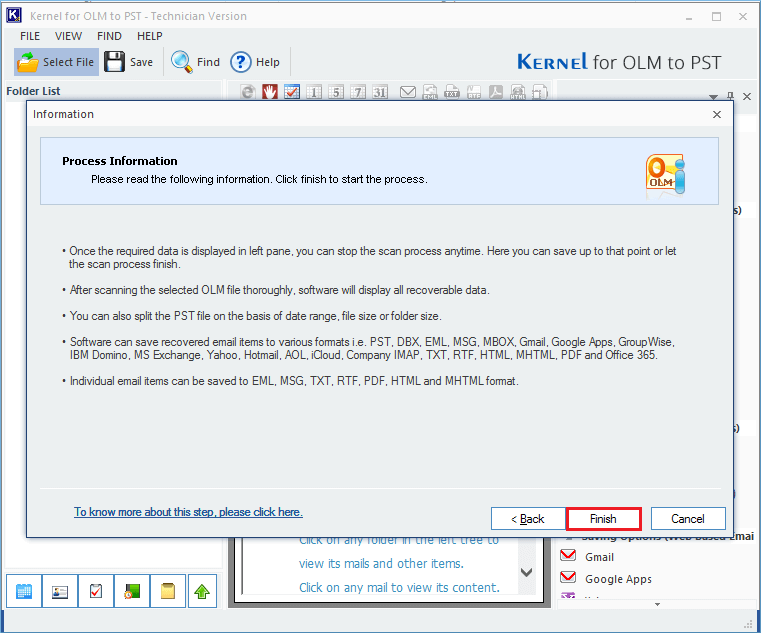Click the down chevron in the preview pane scrollbar
Viewport: 761px width, 633px height.
pos(527,572)
